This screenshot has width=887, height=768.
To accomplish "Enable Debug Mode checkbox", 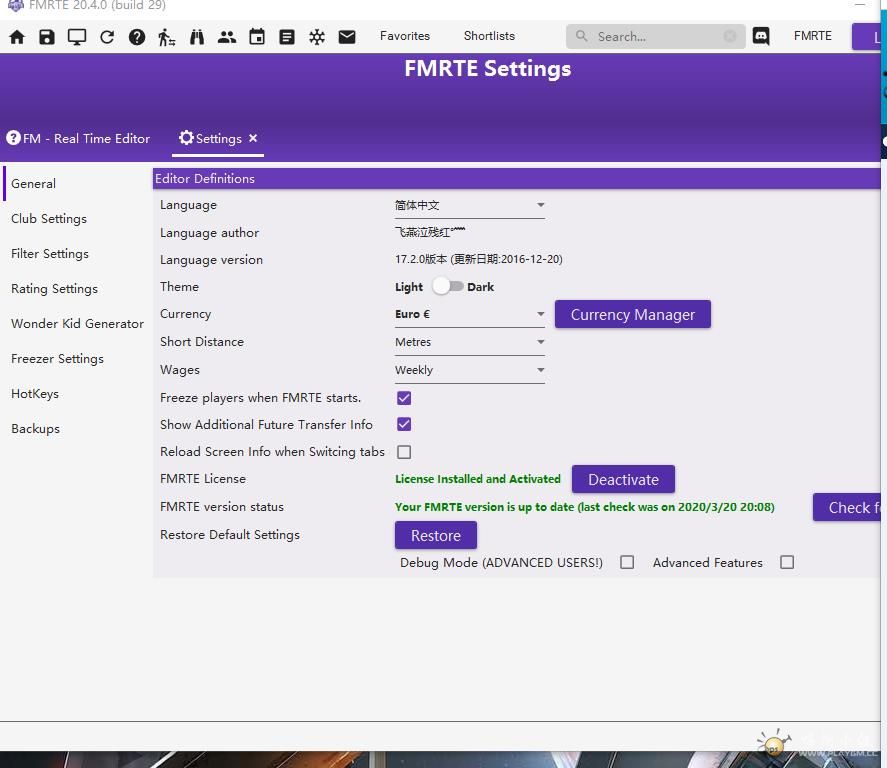I will coord(627,563).
